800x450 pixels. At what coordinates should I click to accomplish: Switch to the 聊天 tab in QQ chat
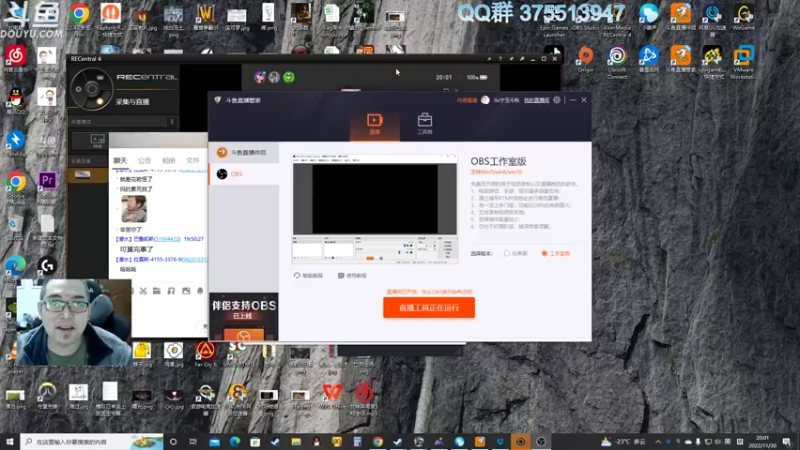click(x=120, y=160)
